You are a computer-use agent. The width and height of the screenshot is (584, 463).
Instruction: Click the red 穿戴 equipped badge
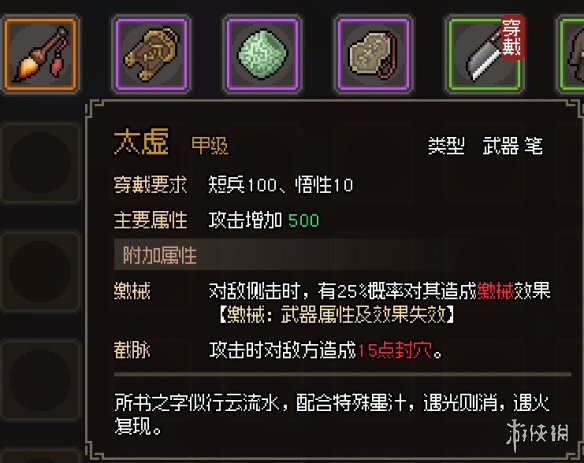coord(512,38)
